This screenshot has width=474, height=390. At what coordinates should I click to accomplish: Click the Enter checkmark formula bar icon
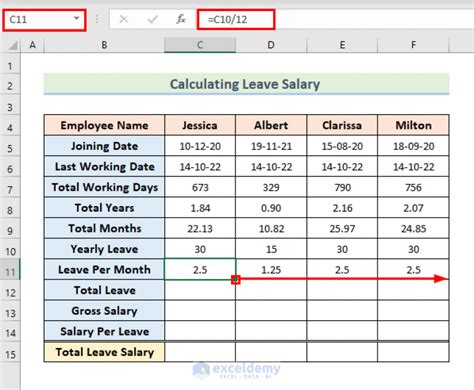pyautogui.click(x=152, y=19)
